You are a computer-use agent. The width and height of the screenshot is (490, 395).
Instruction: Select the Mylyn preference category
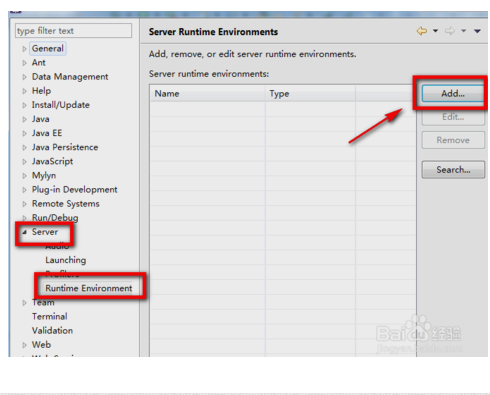click(x=44, y=176)
